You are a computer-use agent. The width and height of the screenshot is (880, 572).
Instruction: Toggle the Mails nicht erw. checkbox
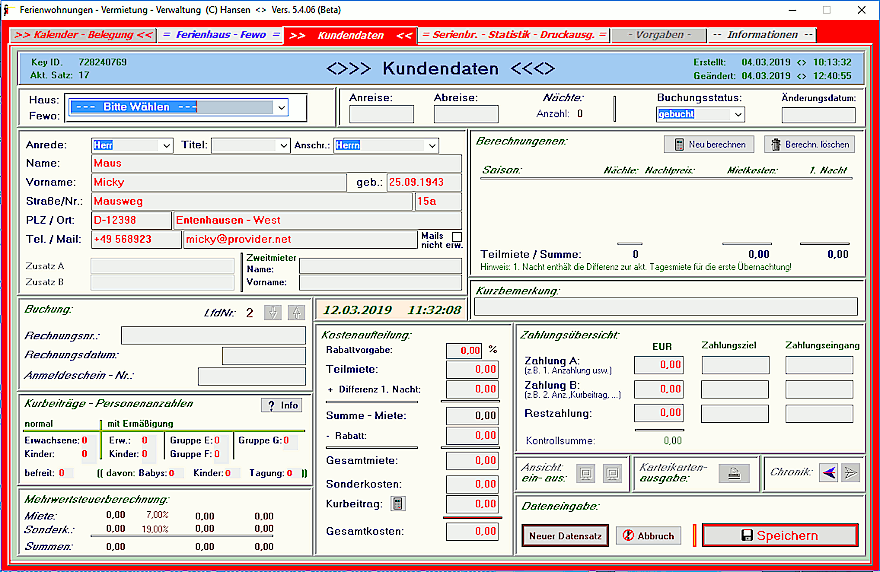pyautogui.click(x=457, y=237)
